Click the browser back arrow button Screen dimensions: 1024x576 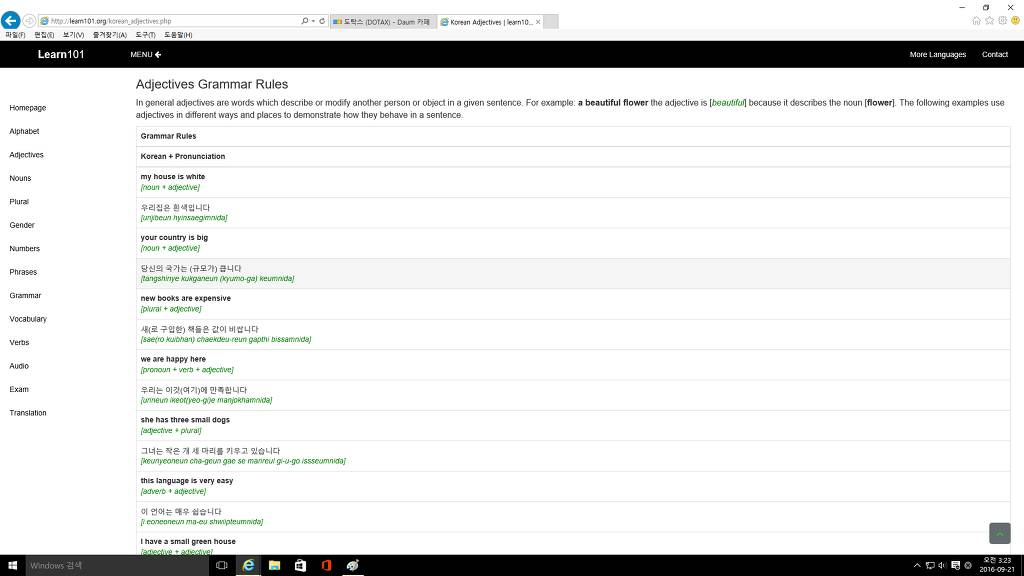tap(11, 21)
